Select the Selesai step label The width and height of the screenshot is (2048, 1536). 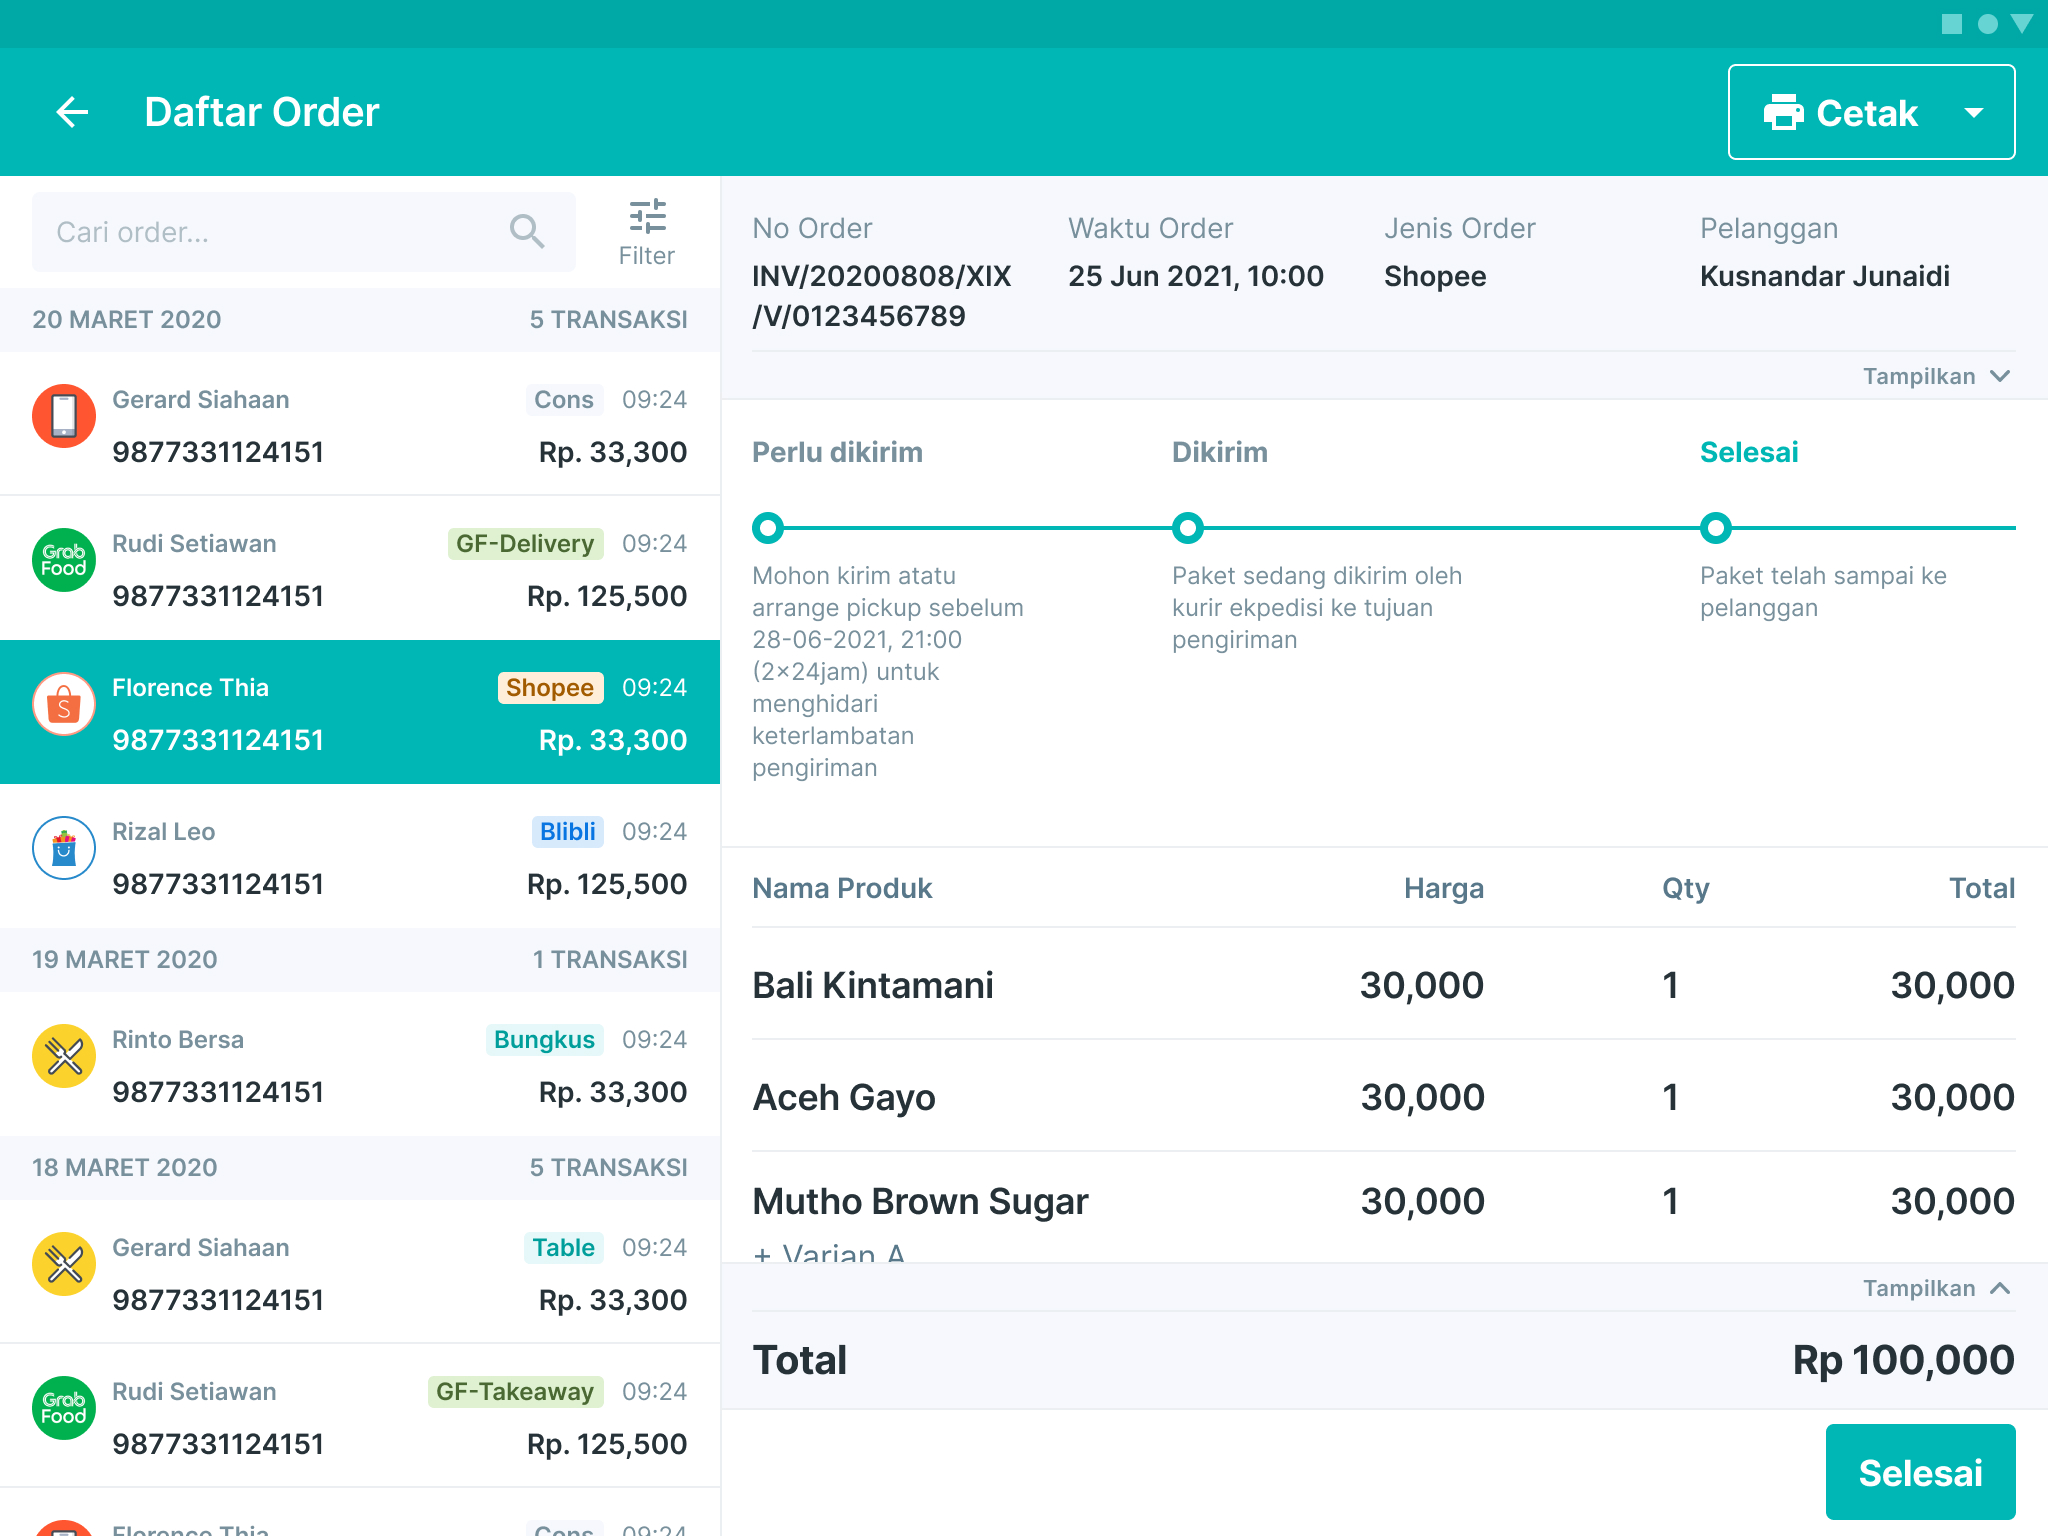click(1749, 453)
